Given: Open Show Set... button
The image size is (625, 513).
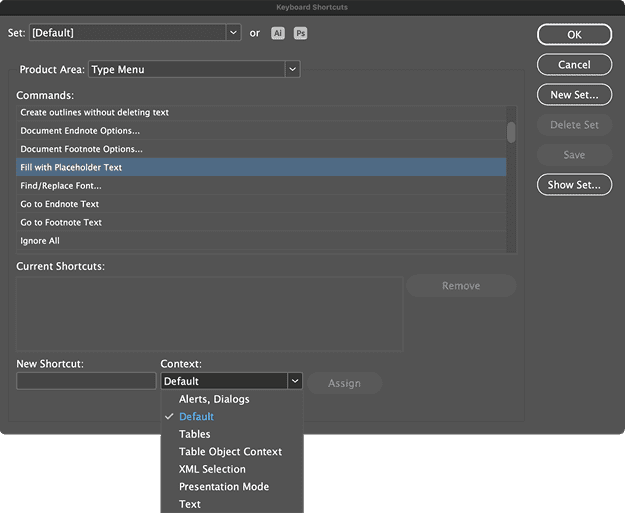Looking at the screenshot, I should click(x=574, y=185).
